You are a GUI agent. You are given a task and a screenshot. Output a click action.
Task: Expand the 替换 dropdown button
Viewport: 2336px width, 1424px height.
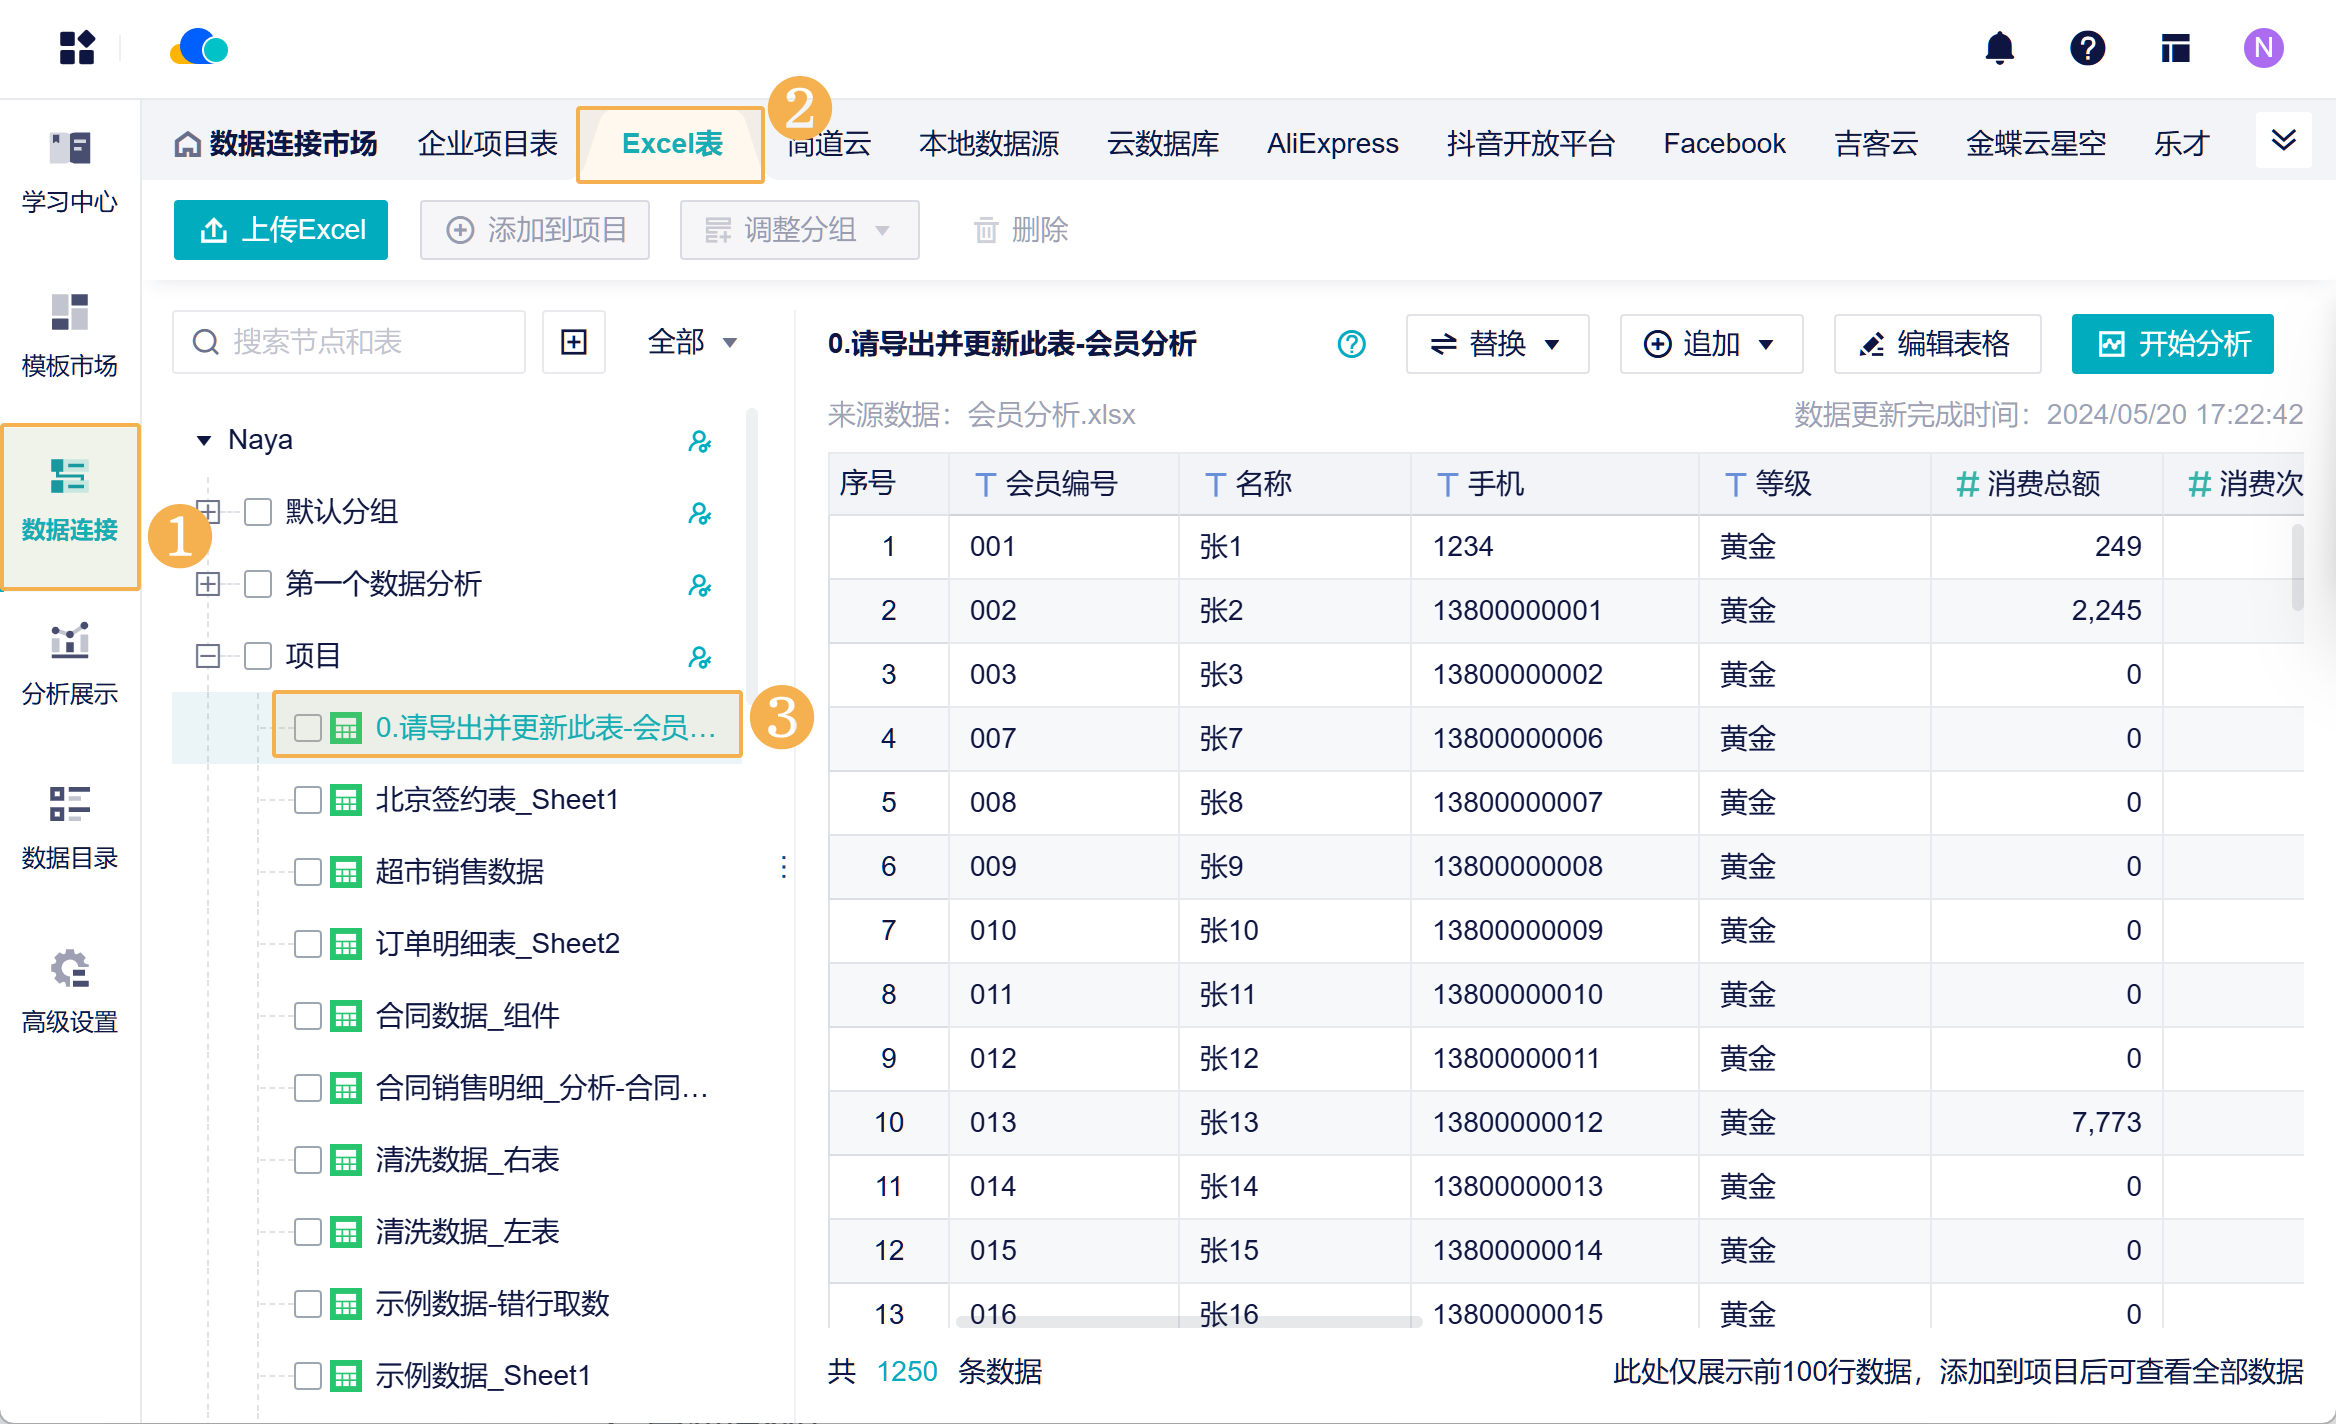(x=1497, y=344)
